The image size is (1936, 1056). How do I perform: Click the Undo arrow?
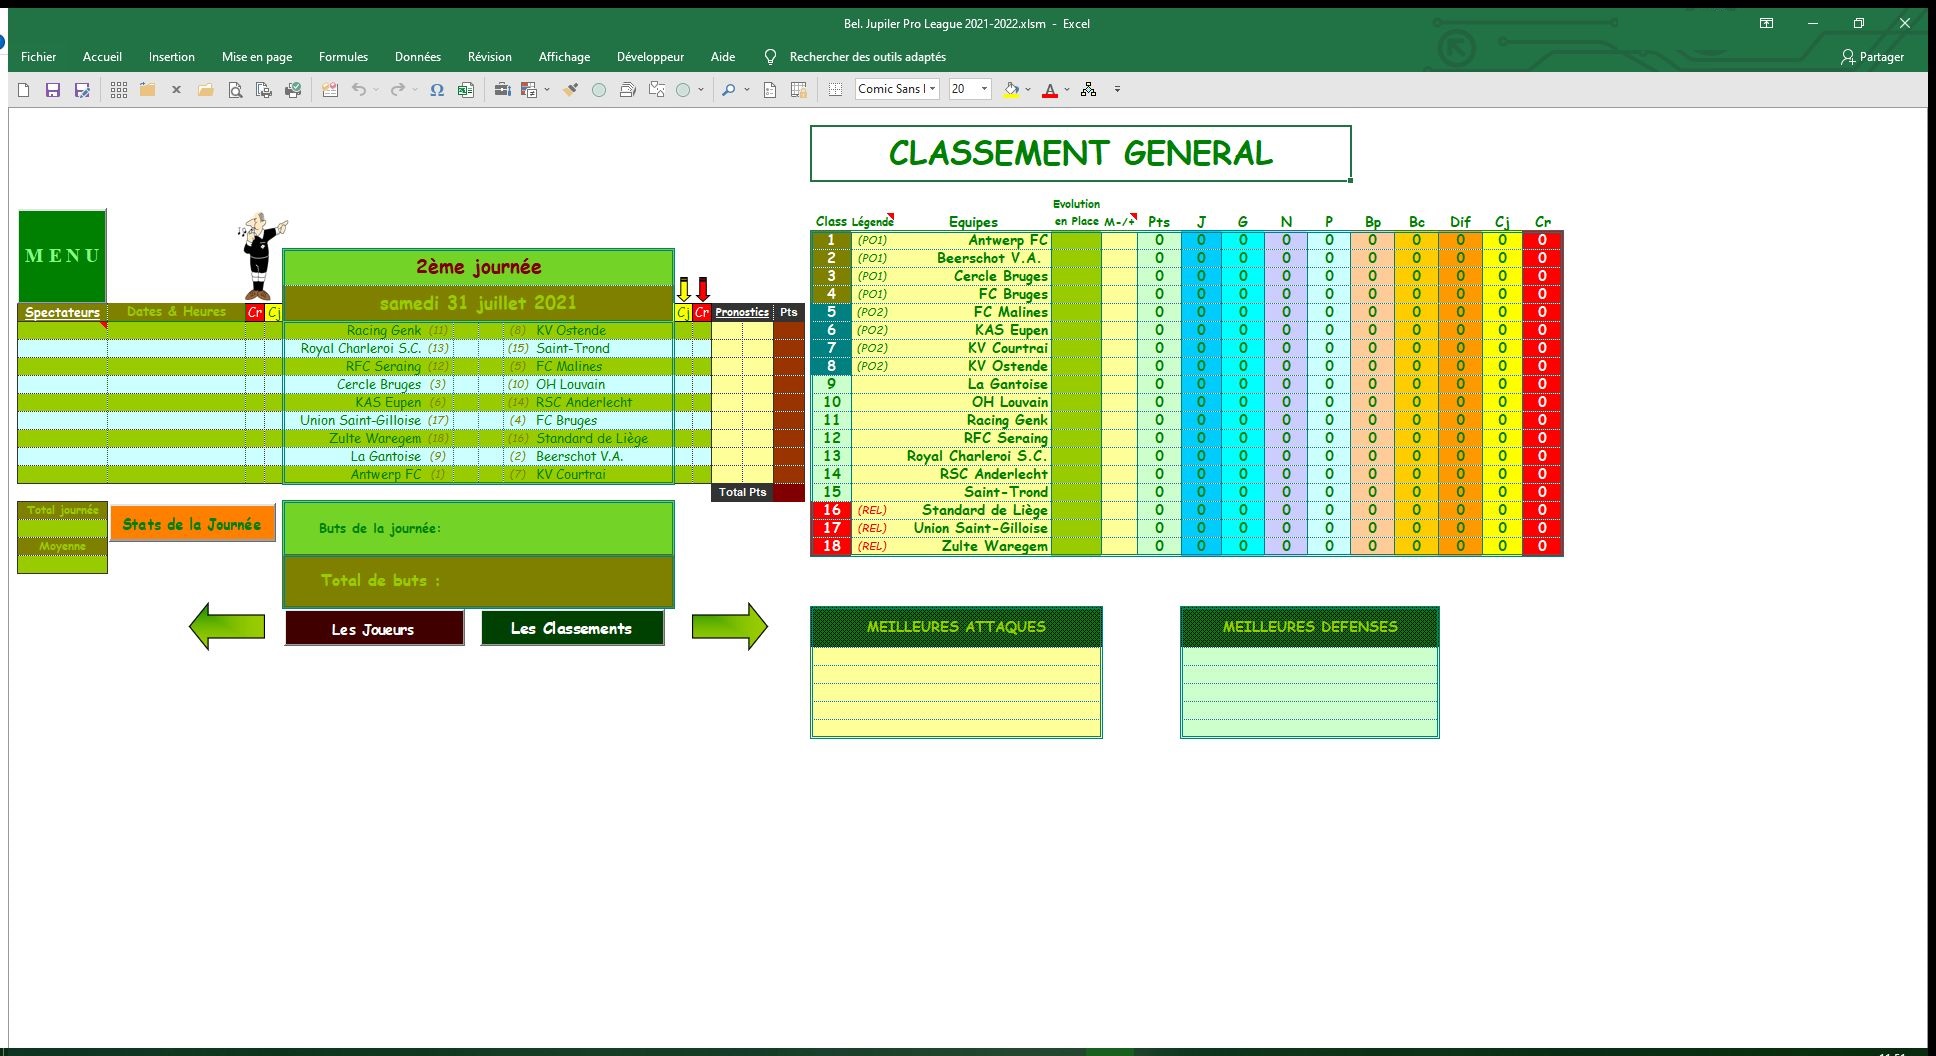(358, 90)
